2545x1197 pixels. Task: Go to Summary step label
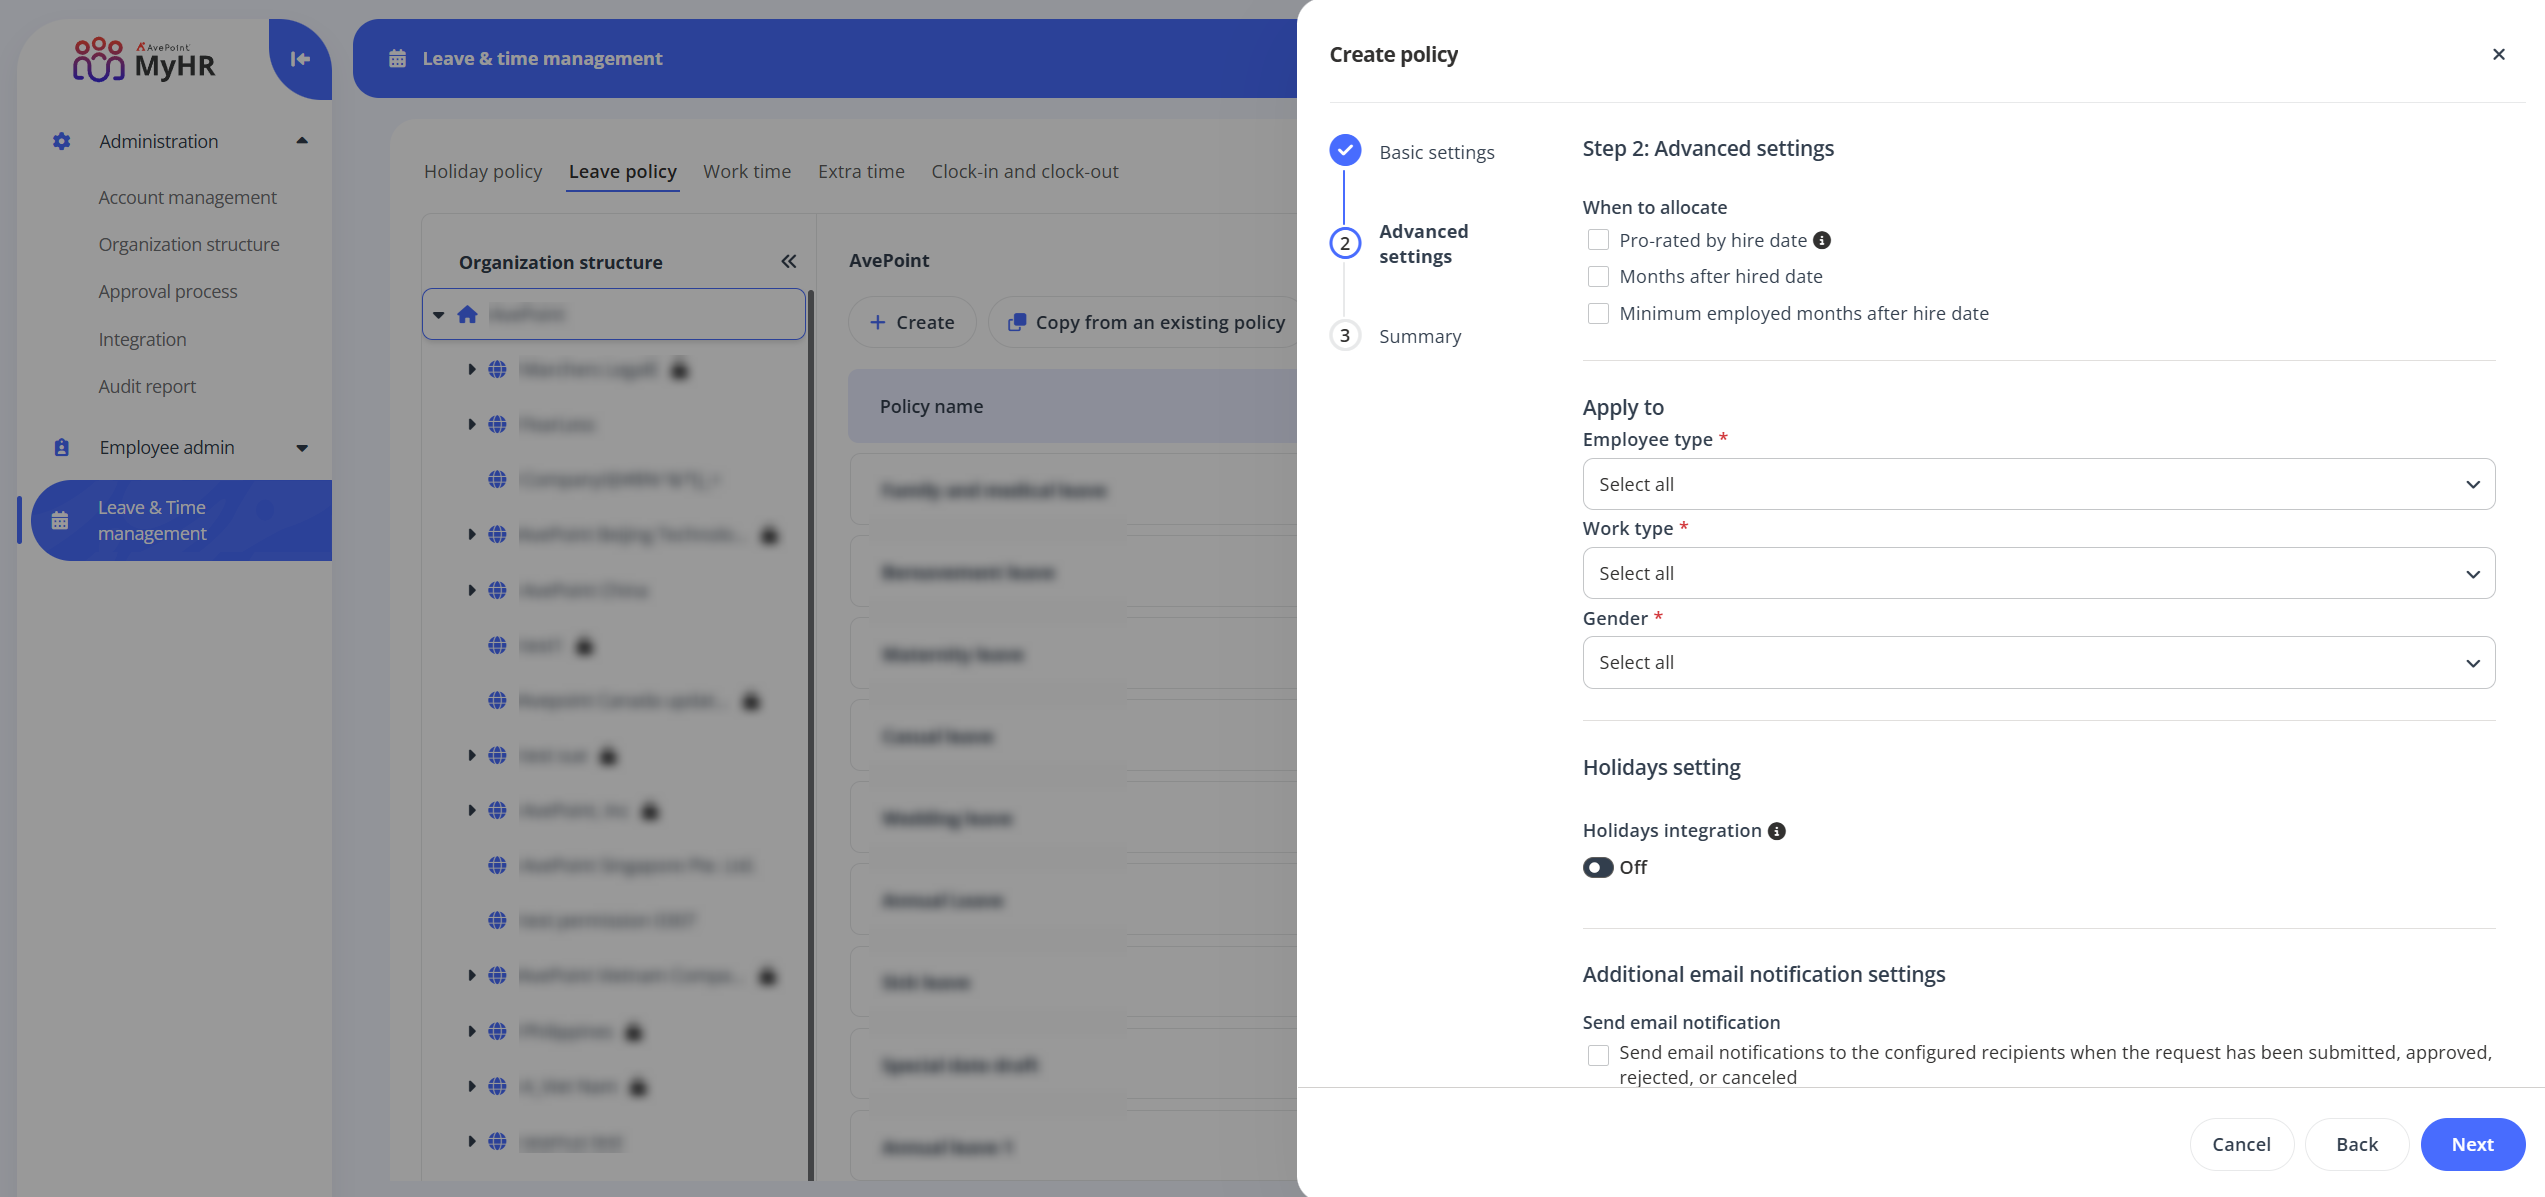point(1419,336)
